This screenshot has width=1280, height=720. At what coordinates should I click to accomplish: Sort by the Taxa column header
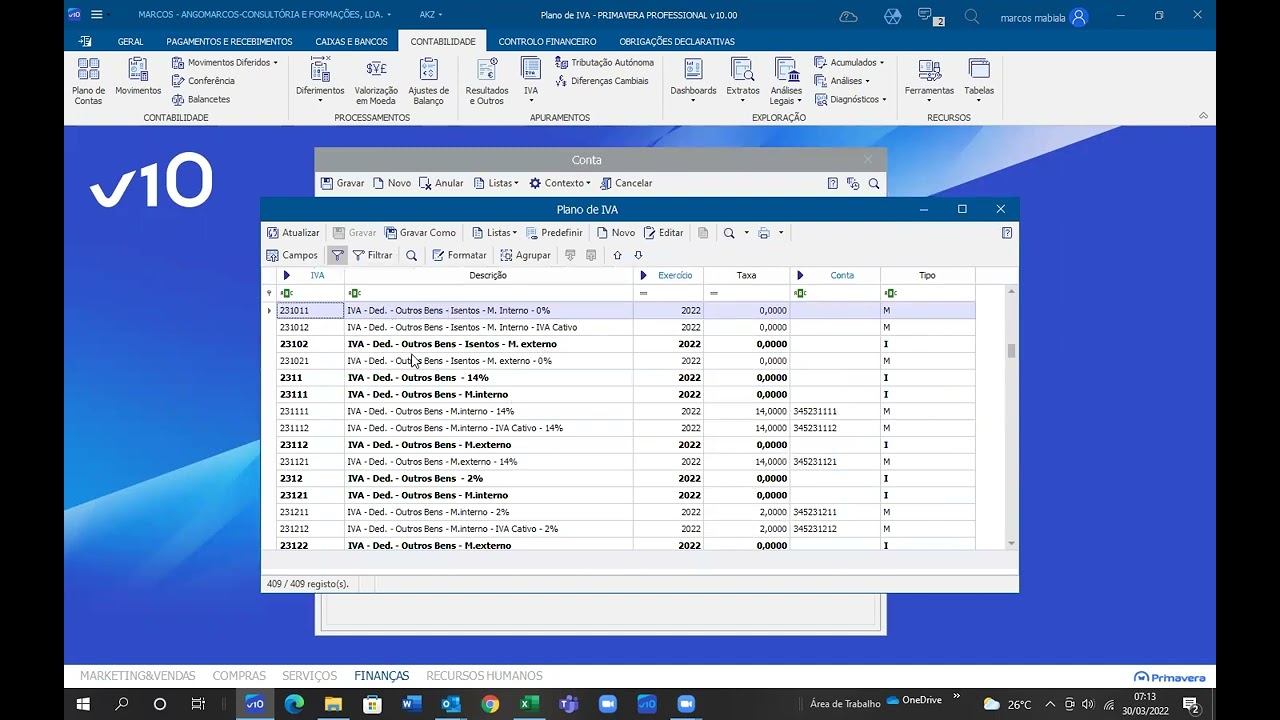746,275
